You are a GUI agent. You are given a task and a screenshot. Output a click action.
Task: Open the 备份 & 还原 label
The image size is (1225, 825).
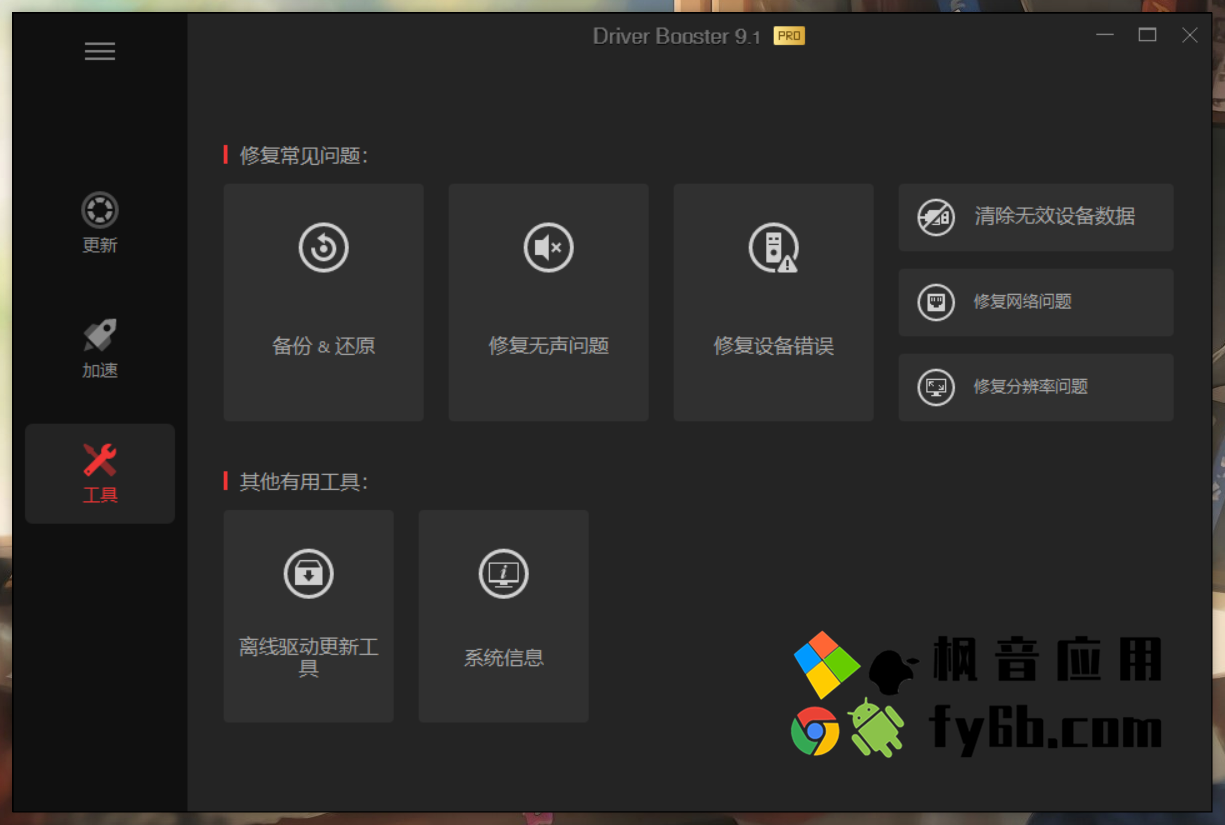click(324, 346)
